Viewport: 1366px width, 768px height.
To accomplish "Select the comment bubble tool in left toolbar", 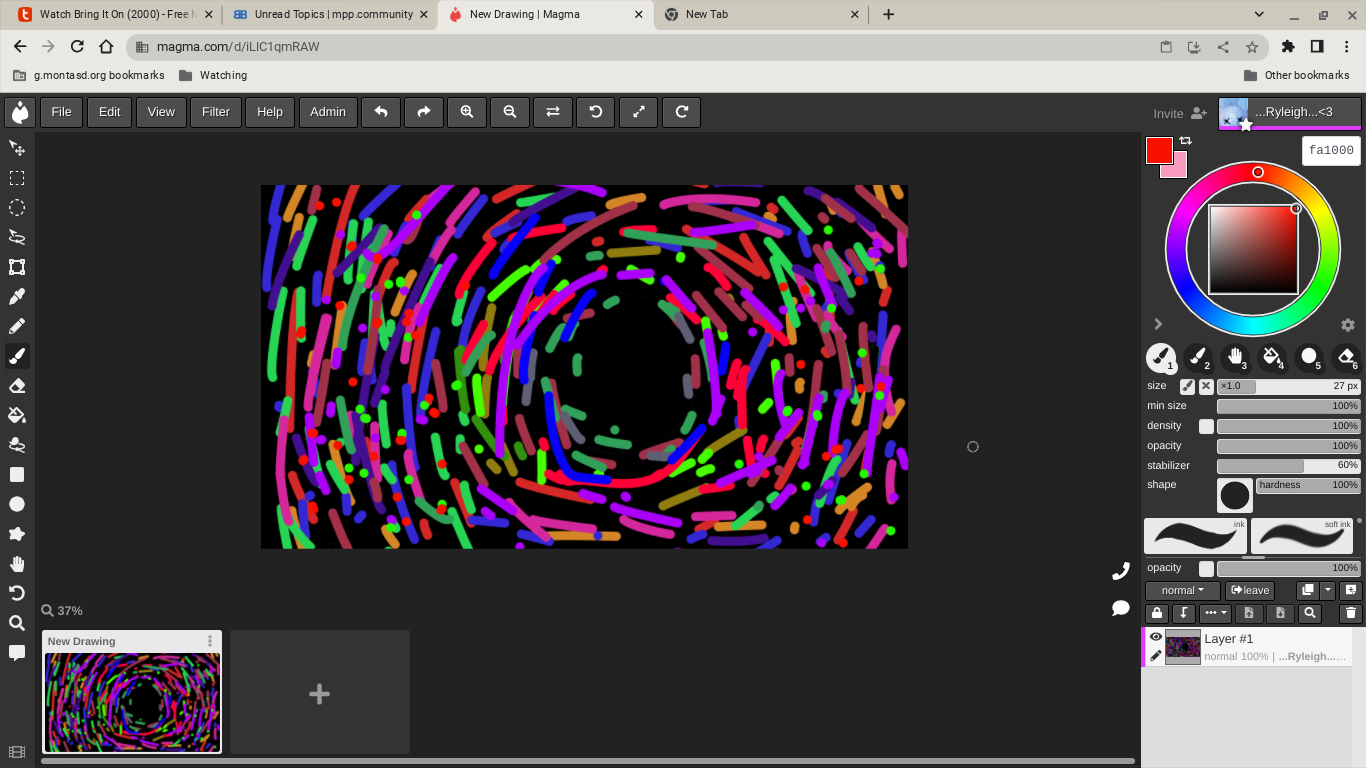I will click(x=17, y=653).
